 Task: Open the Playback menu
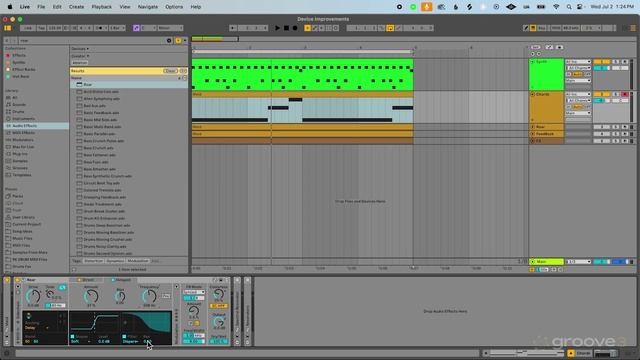102,7
